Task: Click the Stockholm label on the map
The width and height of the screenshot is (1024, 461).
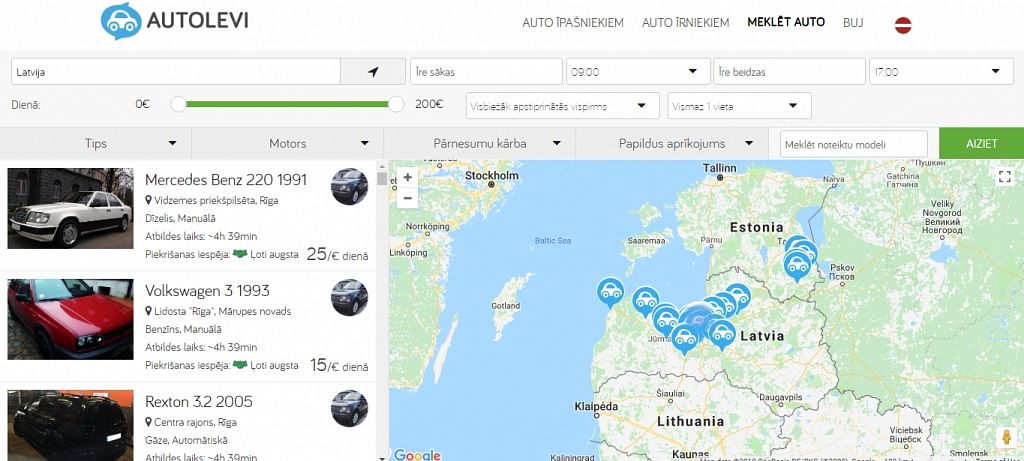Action: click(492, 176)
